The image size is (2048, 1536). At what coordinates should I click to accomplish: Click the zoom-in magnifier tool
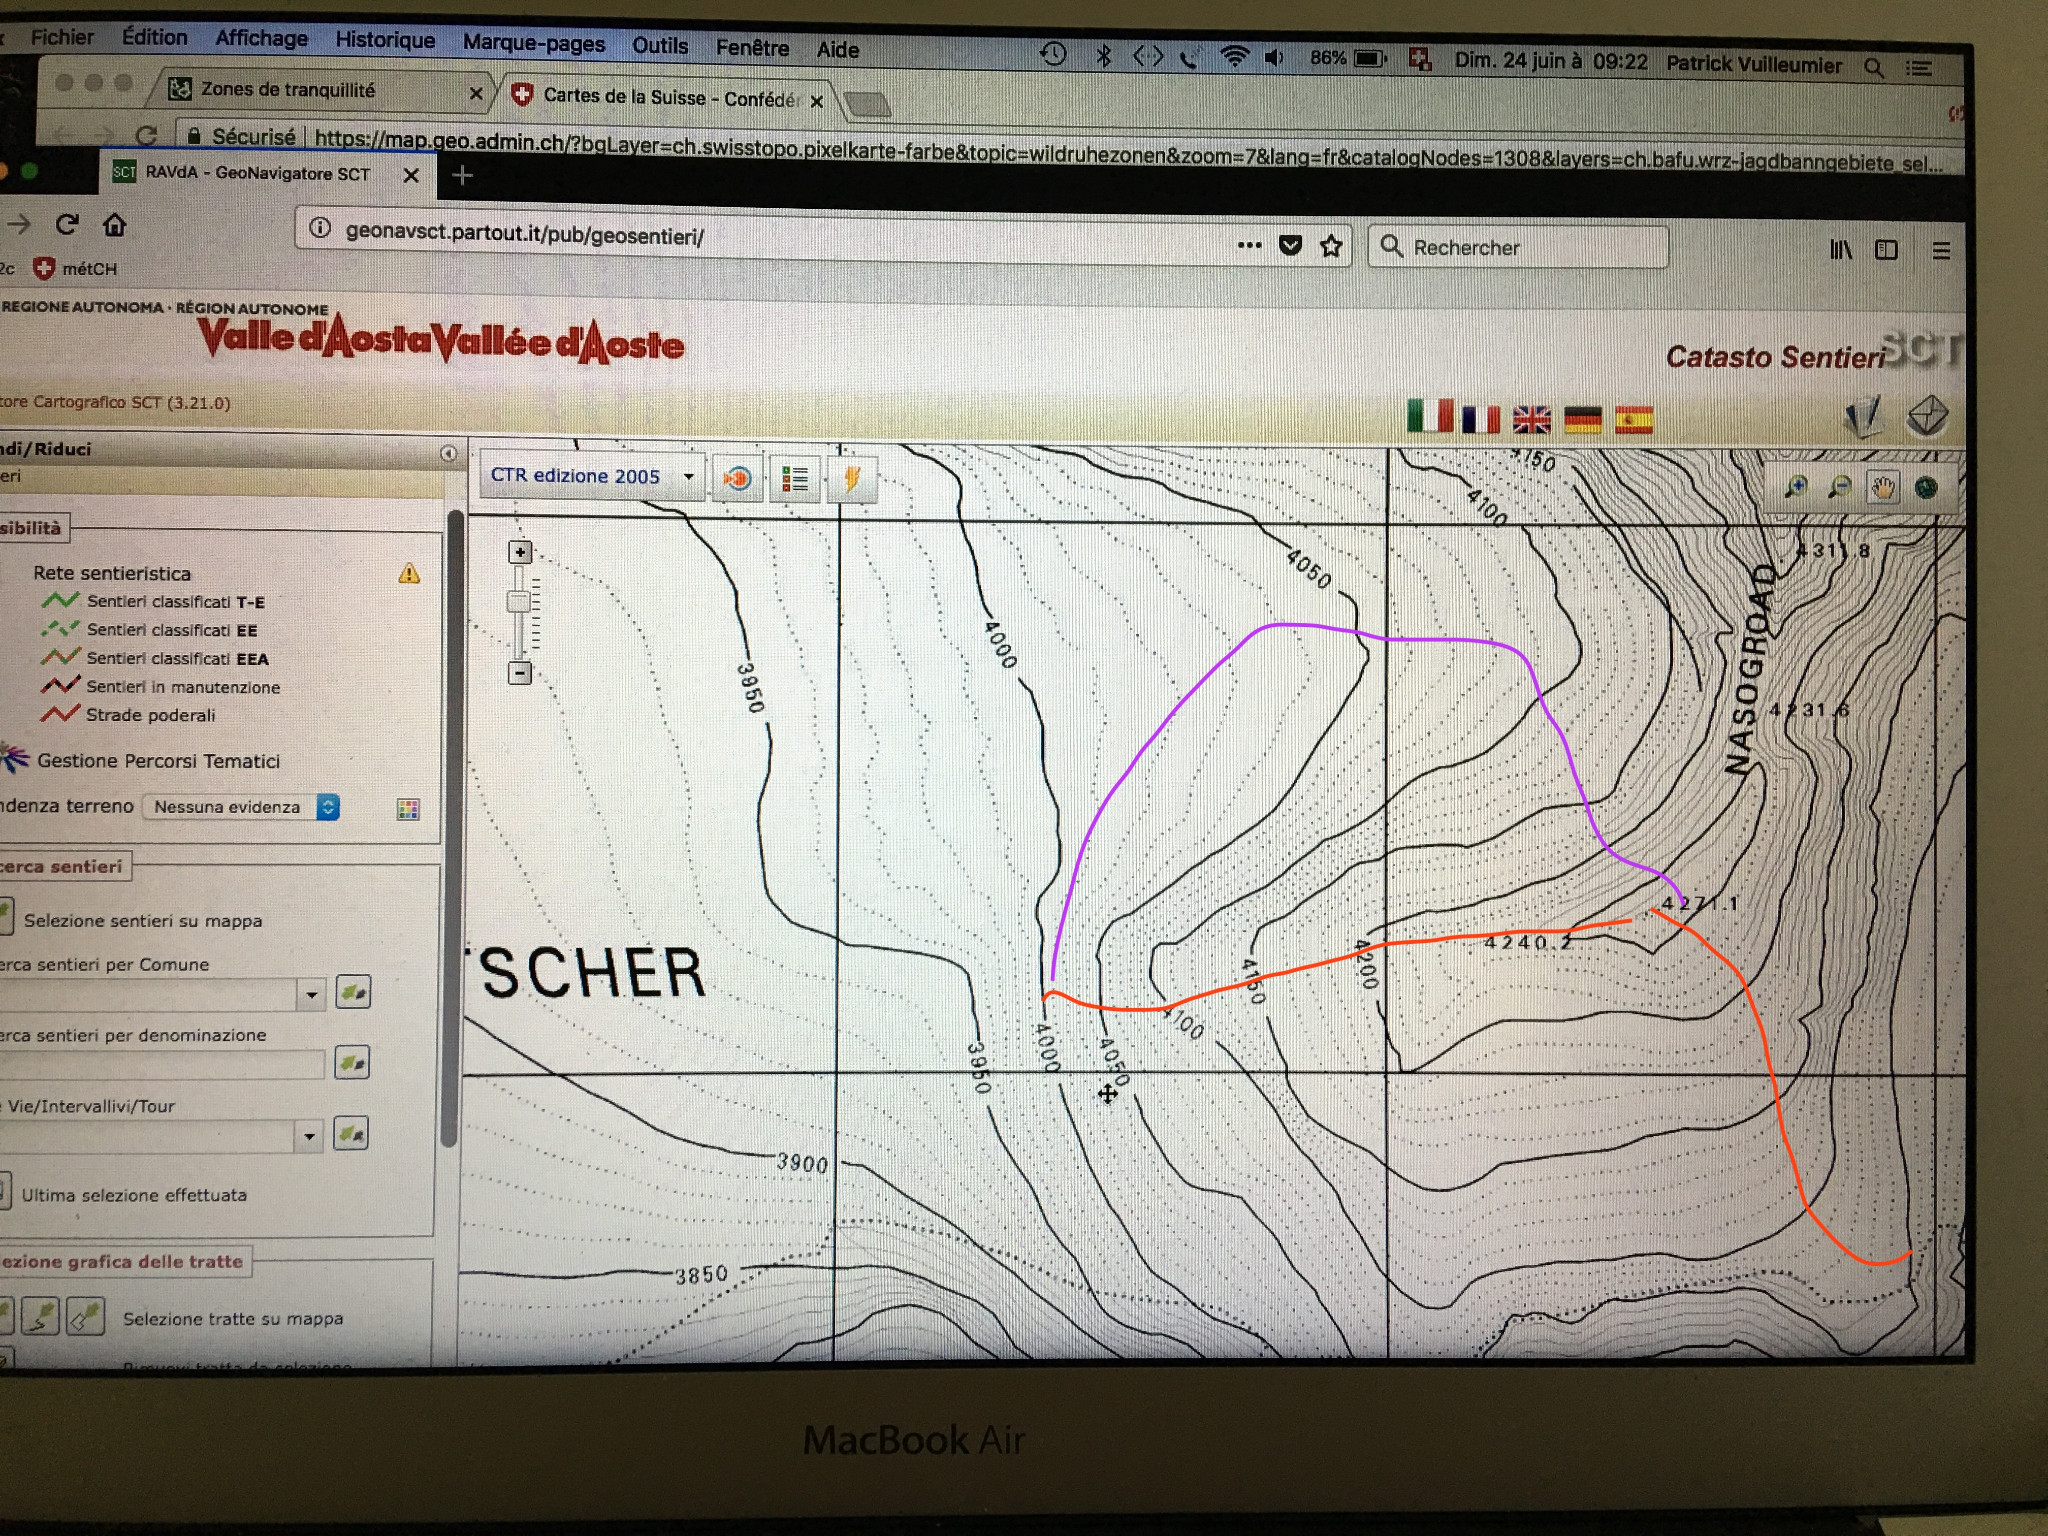(x=1796, y=487)
